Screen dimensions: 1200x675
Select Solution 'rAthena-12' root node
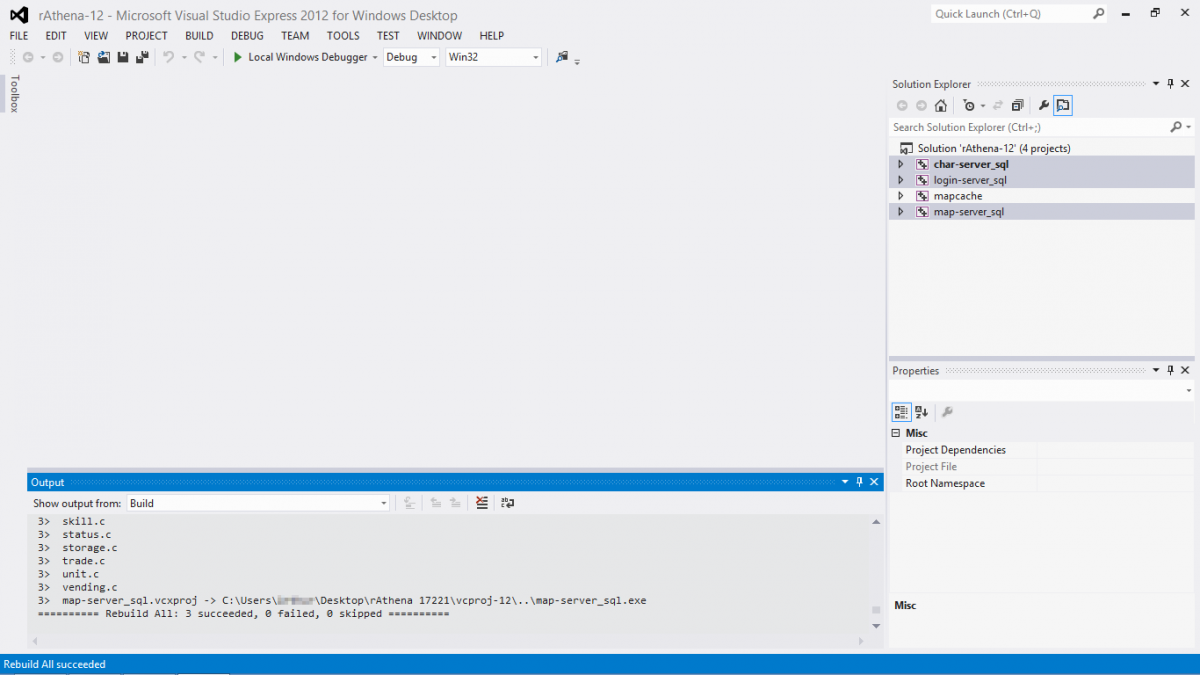tap(994, 148)
